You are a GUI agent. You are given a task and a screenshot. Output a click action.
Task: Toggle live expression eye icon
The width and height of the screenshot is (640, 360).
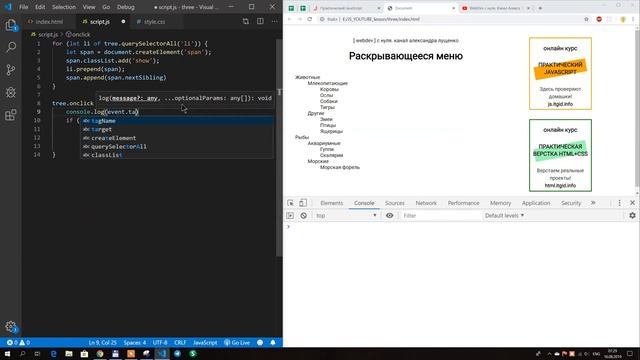(389, 216)
